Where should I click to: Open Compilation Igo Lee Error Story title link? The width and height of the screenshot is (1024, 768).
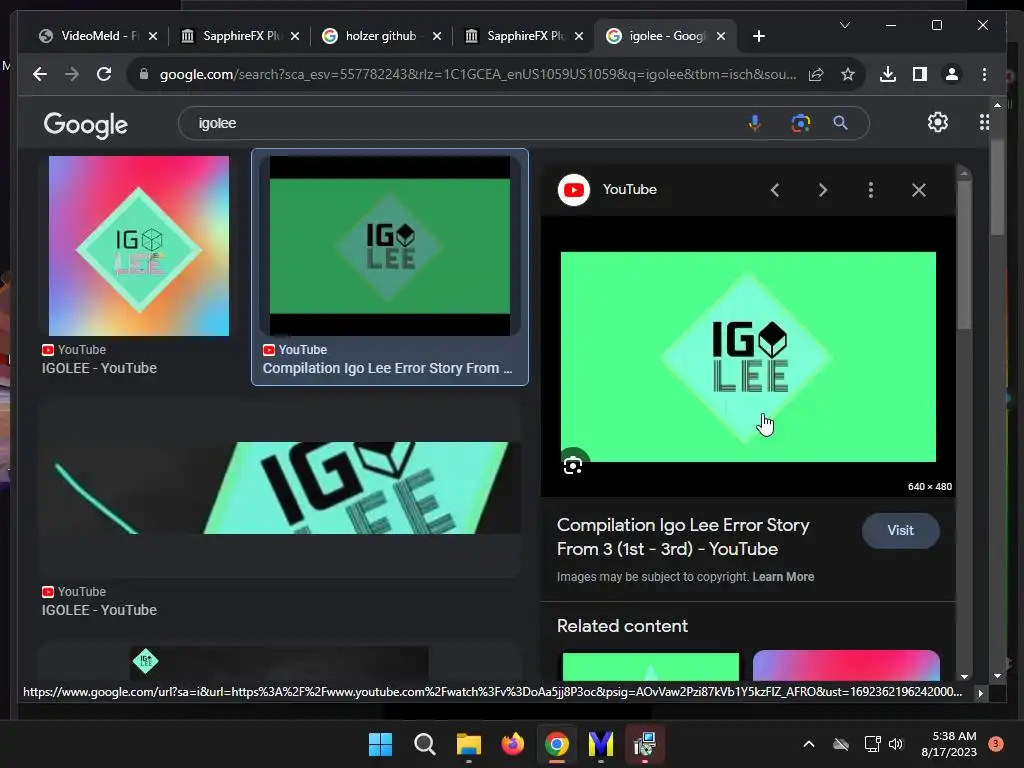pos(683,537)
